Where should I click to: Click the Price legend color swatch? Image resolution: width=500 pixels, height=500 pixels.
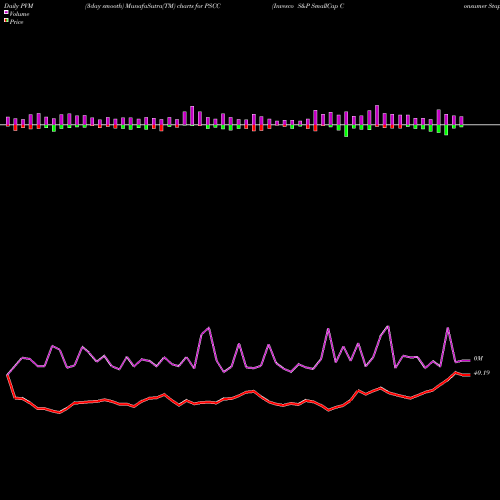tap(6, 21)
